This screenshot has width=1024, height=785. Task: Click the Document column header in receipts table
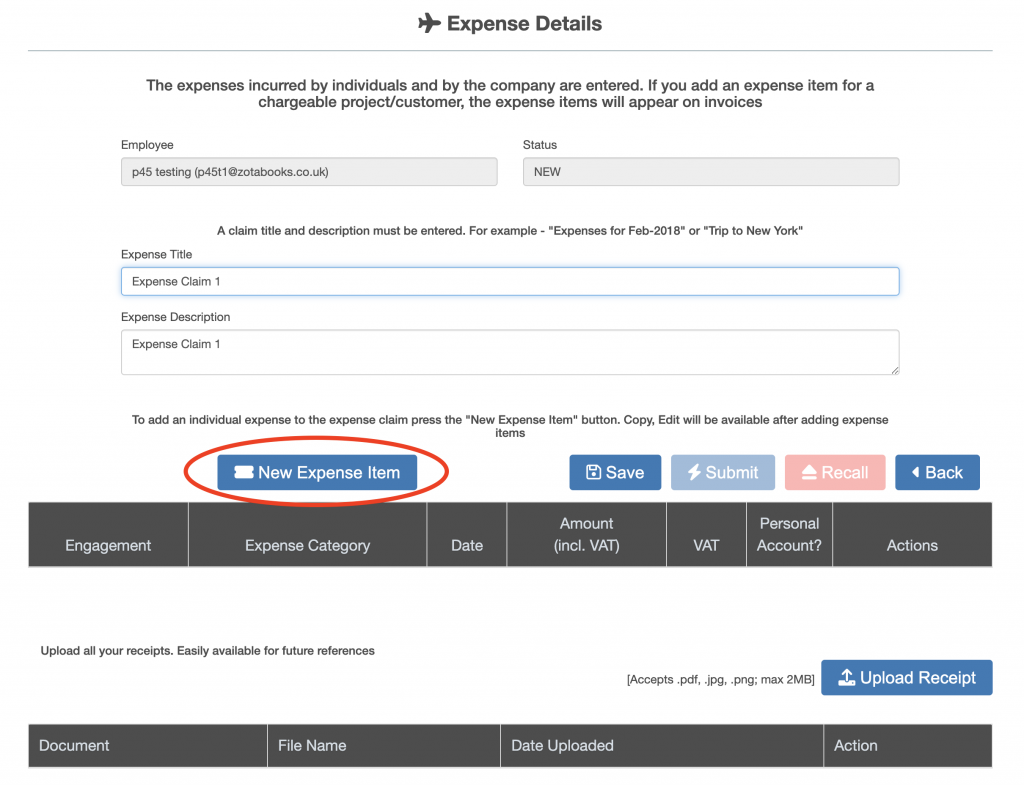pyautogui.click(x=74, y=745)
